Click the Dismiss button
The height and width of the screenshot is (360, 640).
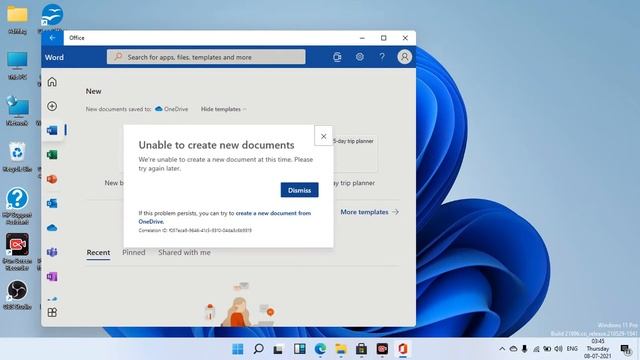tap(300, 190)
